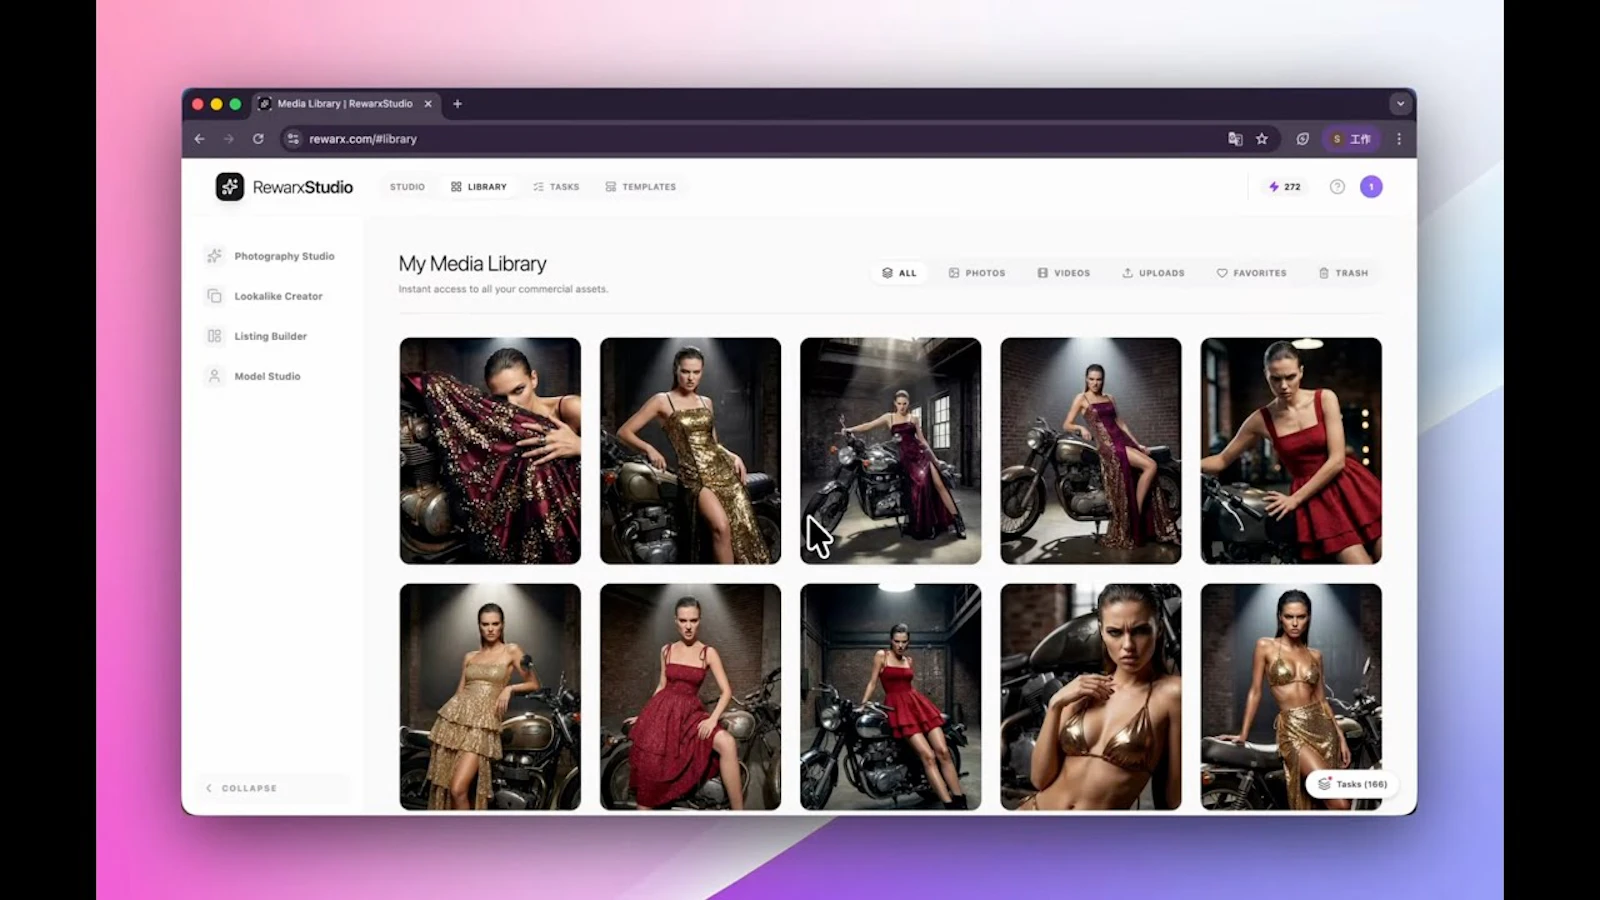This screenshot has height=900, width=1600.
Task: Open the Tasks tab
Action: [556, 187]
